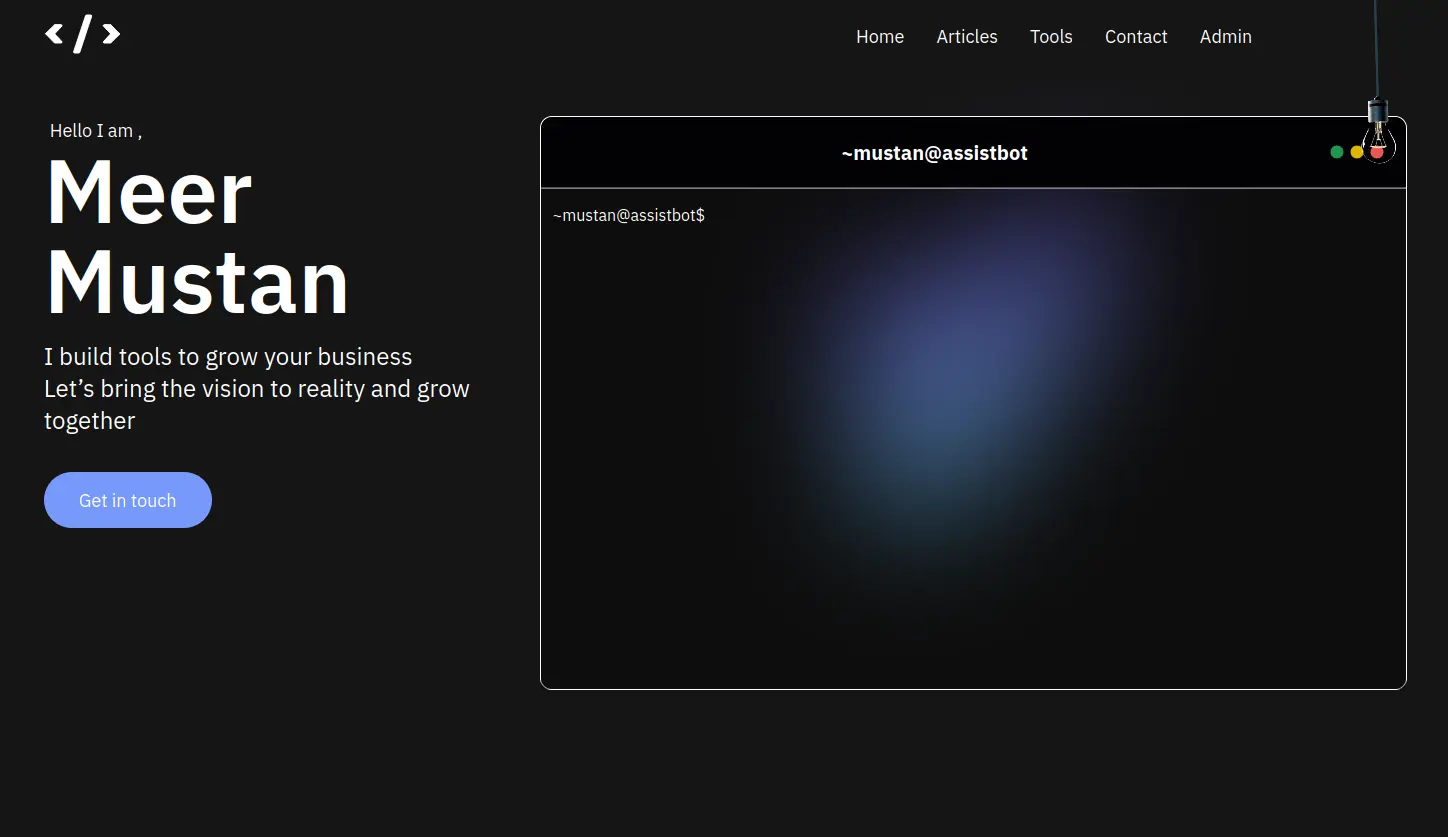
Task: Focus the ~mustan@assistbot$ command prompt
Action: [x=628, y=215]
